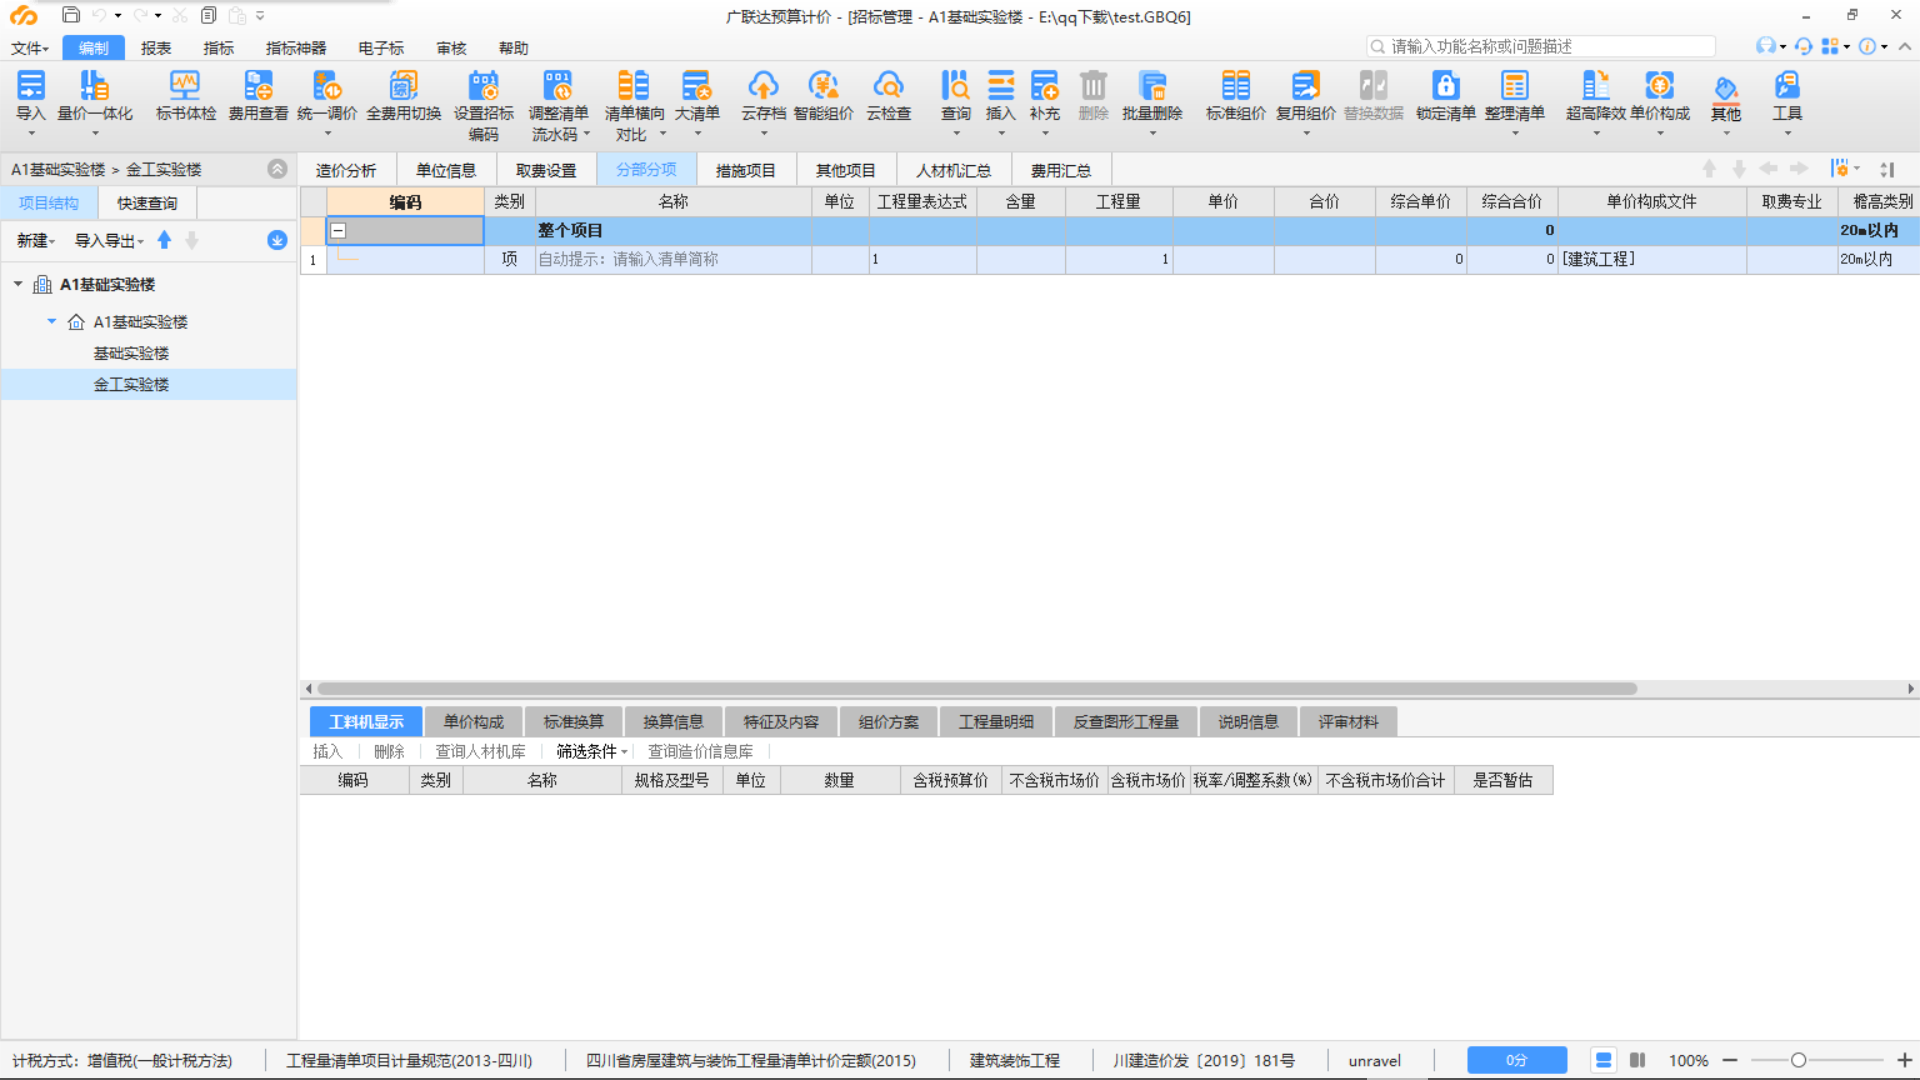Open the 文件 menu dropdown
The image size is (1920, 1080).
[x=29, y=48]
